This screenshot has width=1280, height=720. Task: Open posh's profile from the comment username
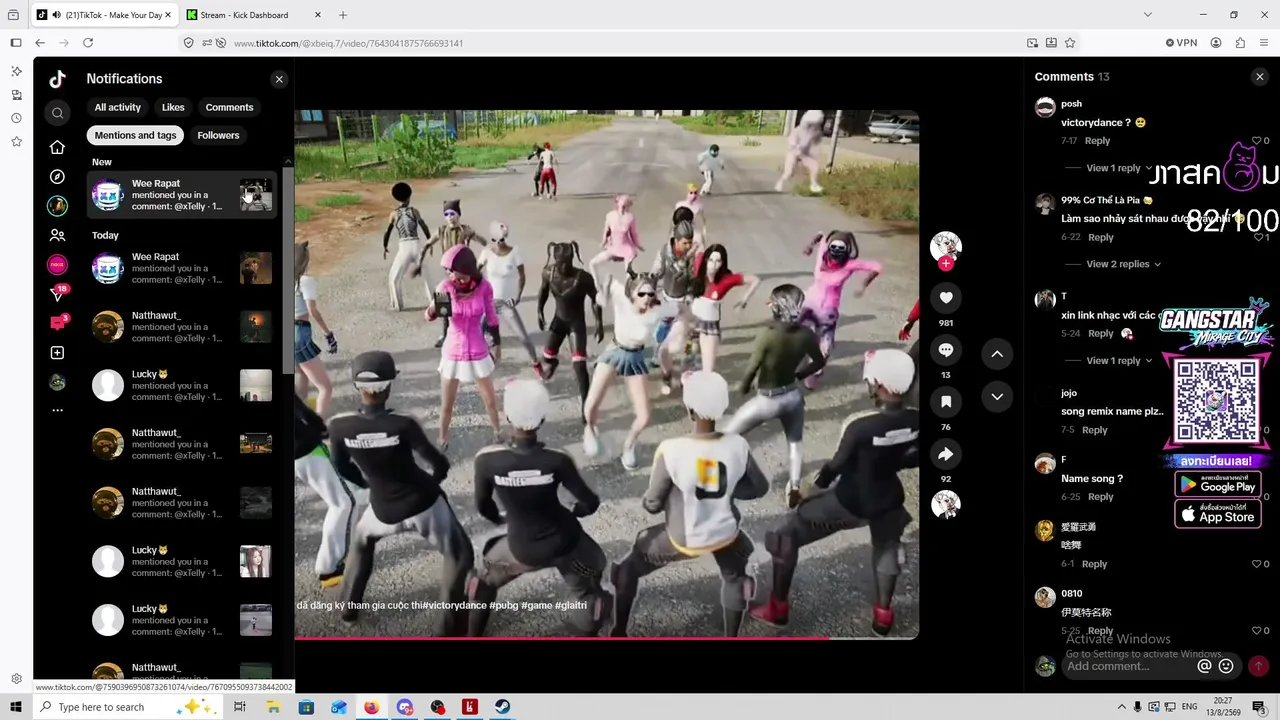1071,104
